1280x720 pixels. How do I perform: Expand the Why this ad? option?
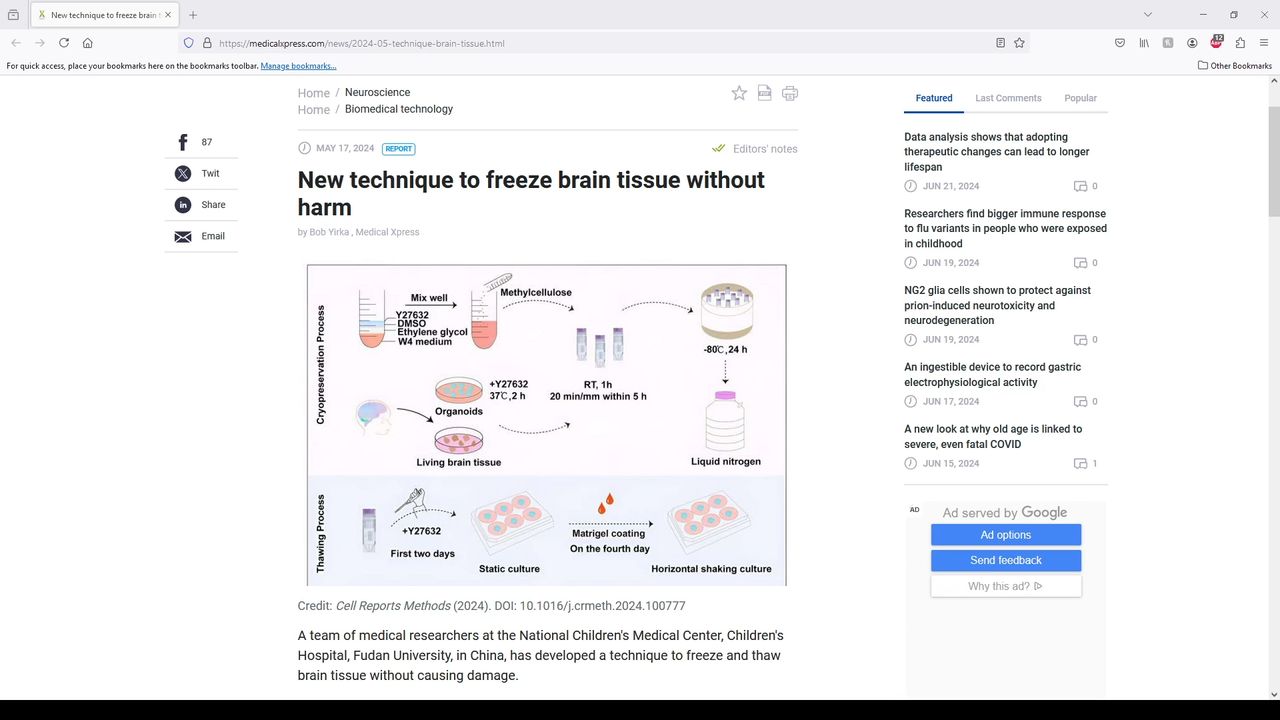pyautogui.click(x=1005, y=587)
